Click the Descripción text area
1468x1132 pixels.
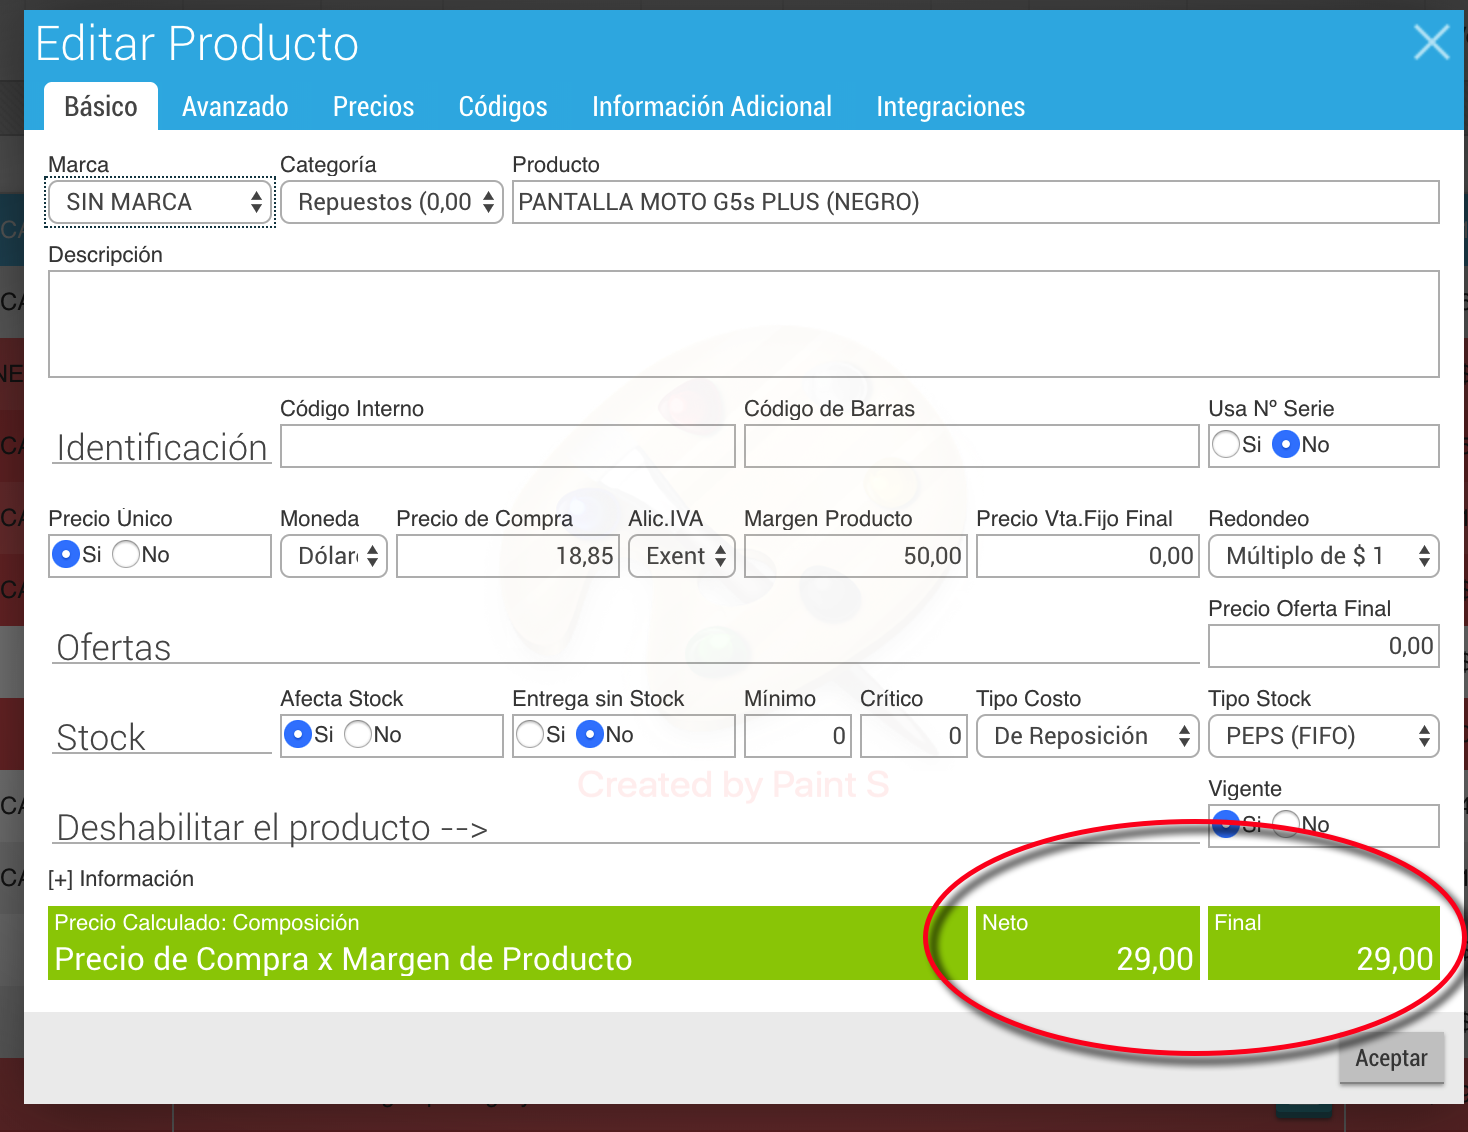click(743, 324)
